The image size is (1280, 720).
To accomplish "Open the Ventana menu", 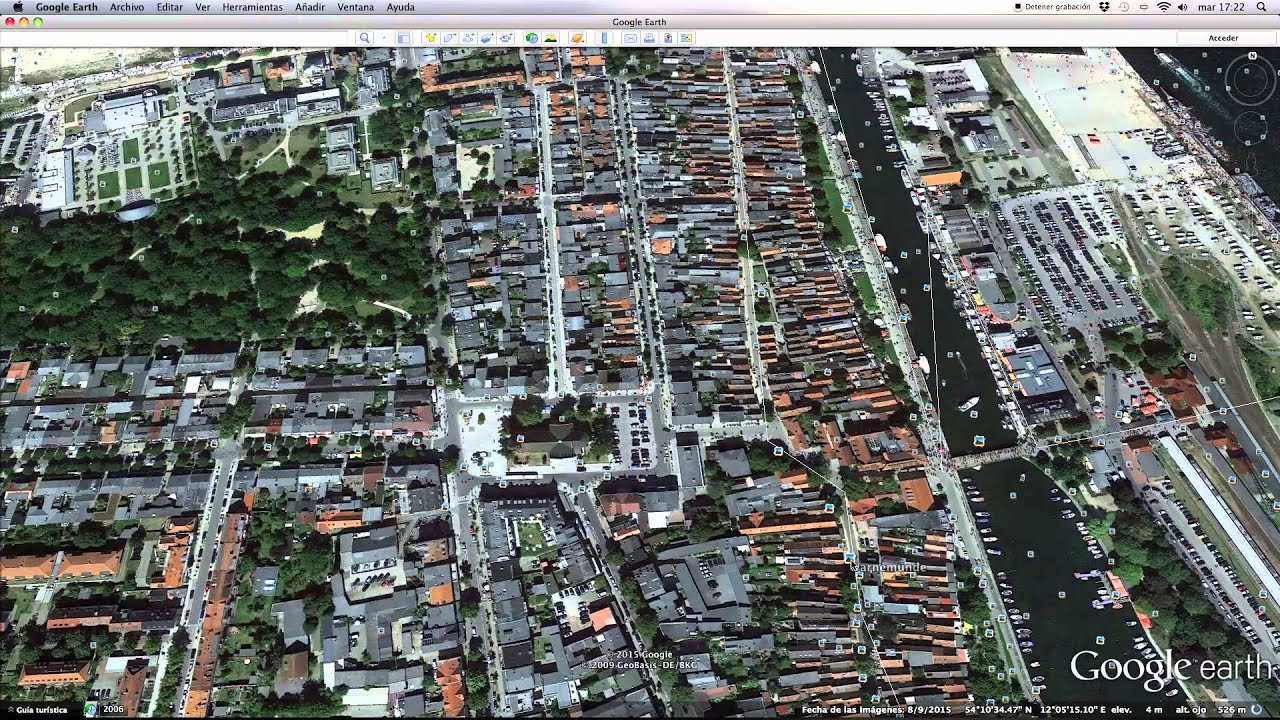I will coord(356,7).
